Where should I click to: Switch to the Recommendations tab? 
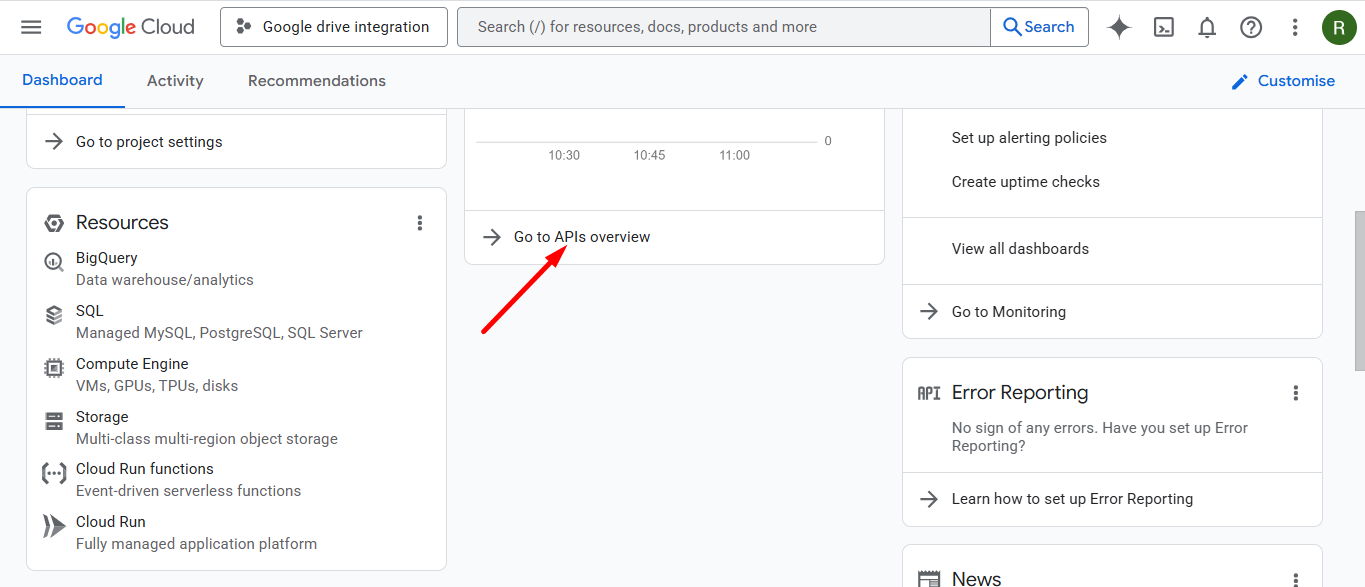317,81
